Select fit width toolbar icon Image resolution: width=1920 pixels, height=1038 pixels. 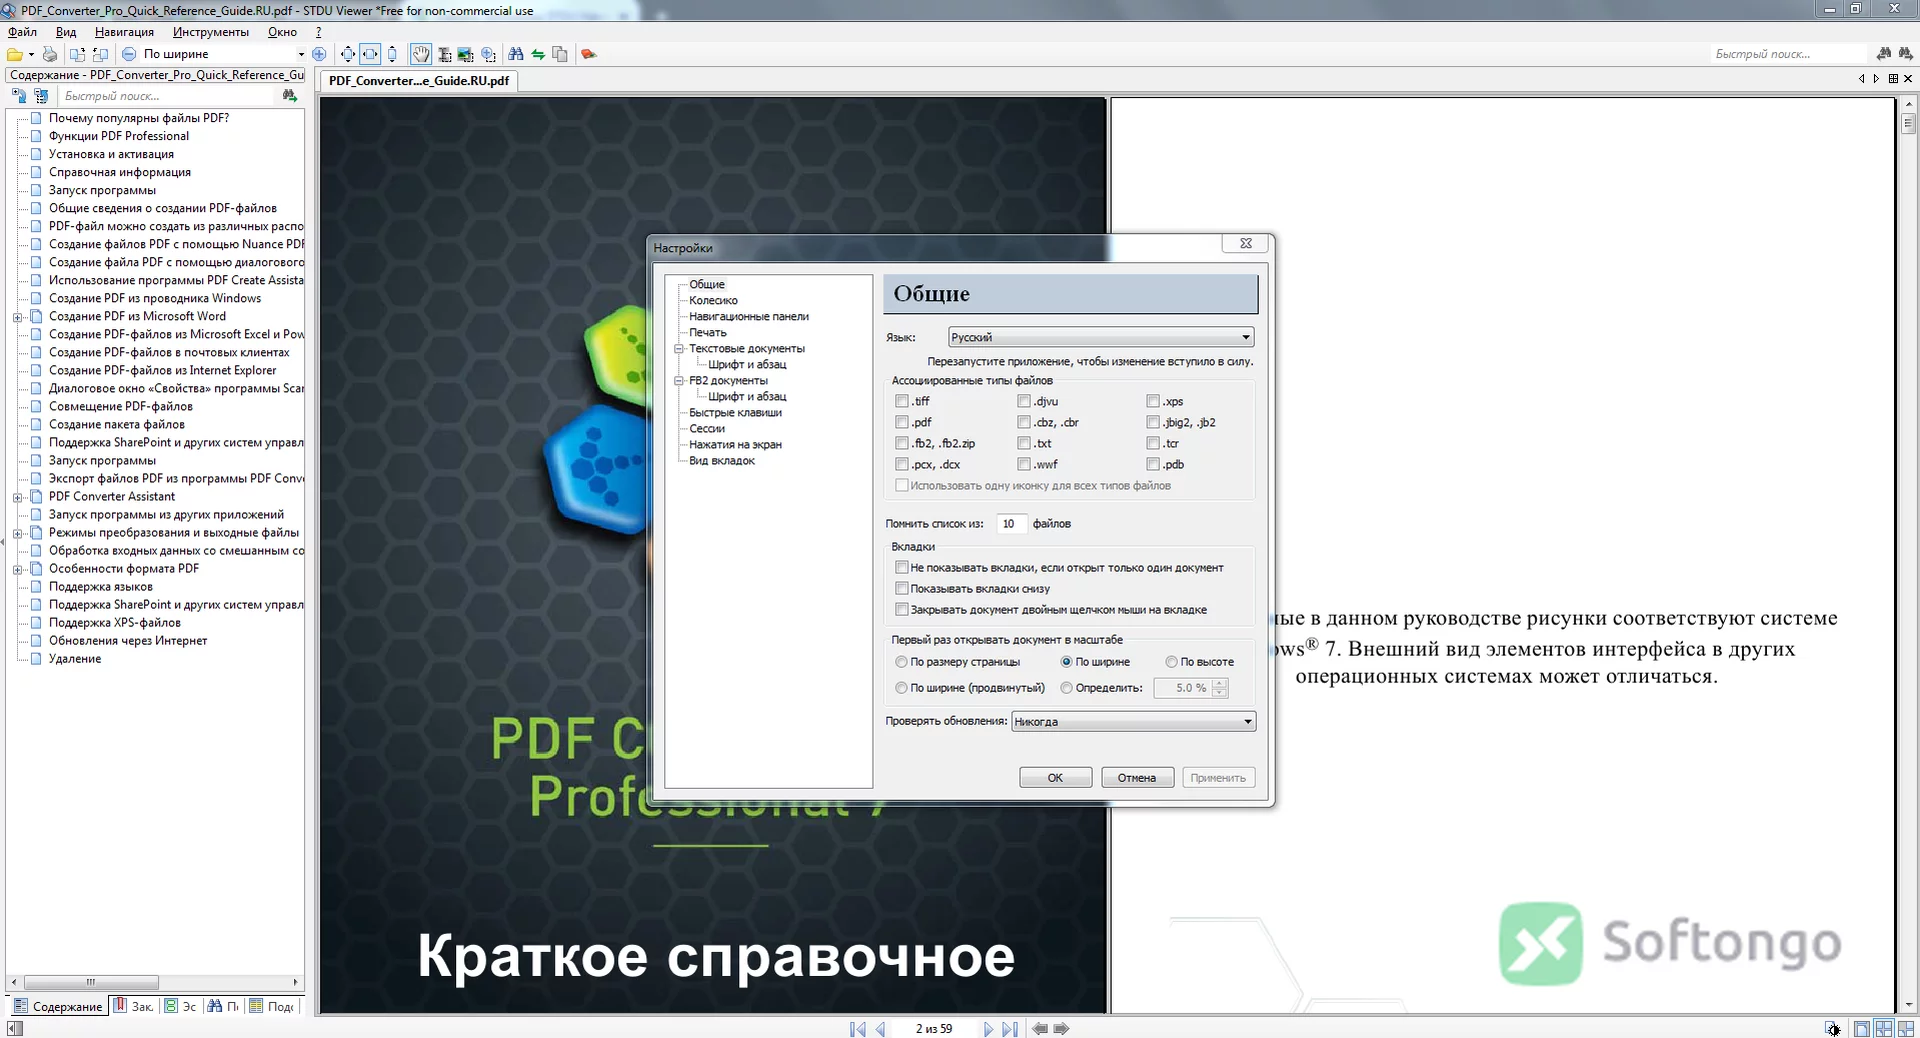tap(370, 54)
